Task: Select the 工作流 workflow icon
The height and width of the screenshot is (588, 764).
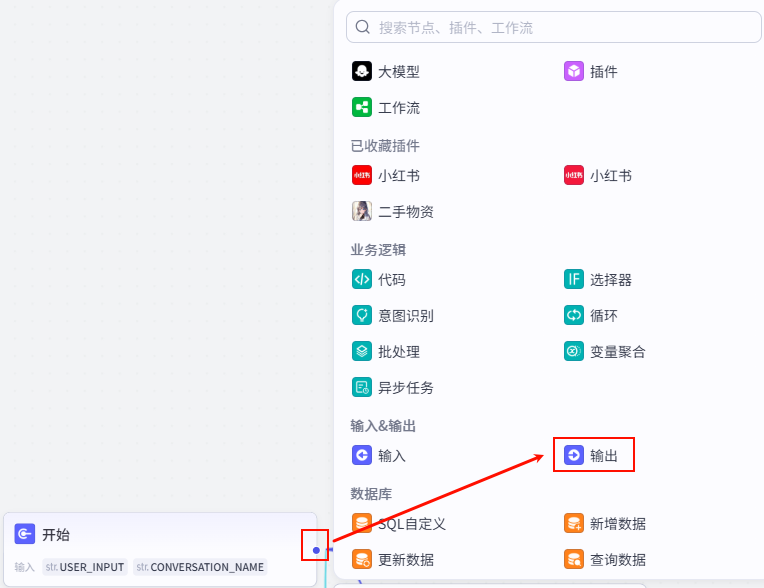Action: coord(362,107)
